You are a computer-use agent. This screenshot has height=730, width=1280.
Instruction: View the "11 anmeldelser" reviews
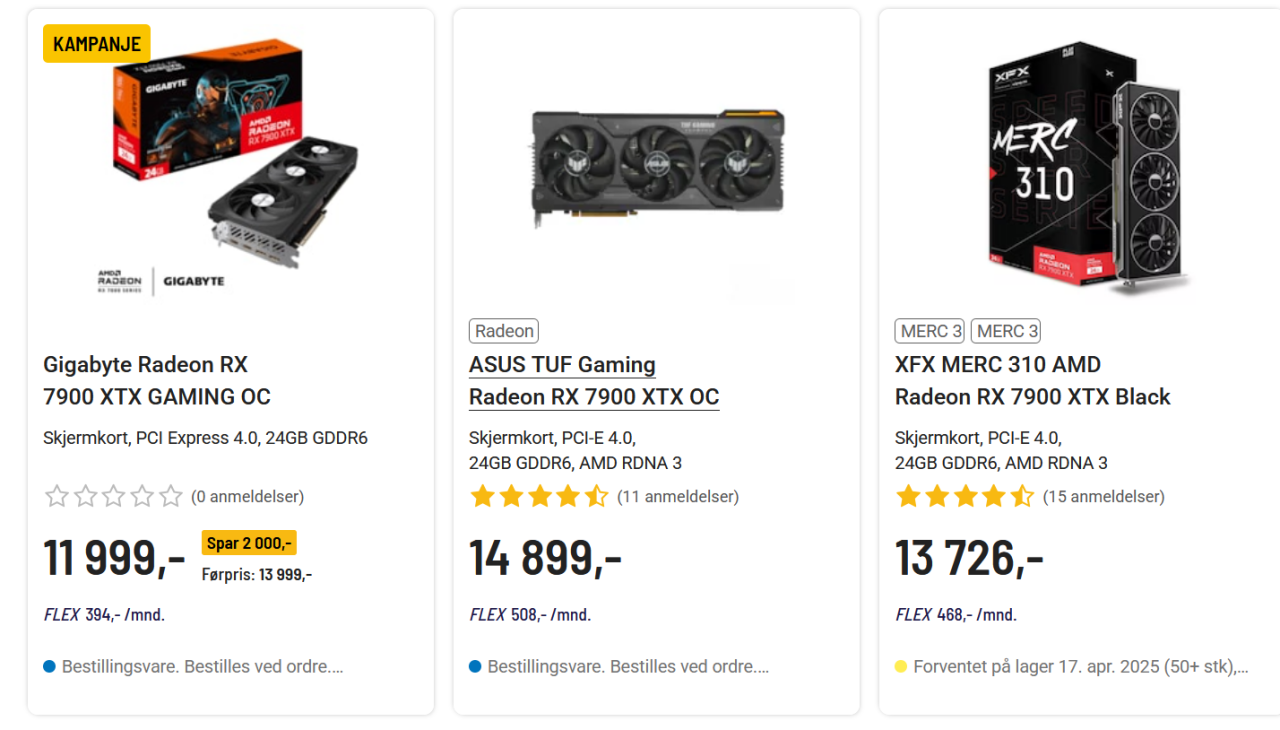point(677,496)
